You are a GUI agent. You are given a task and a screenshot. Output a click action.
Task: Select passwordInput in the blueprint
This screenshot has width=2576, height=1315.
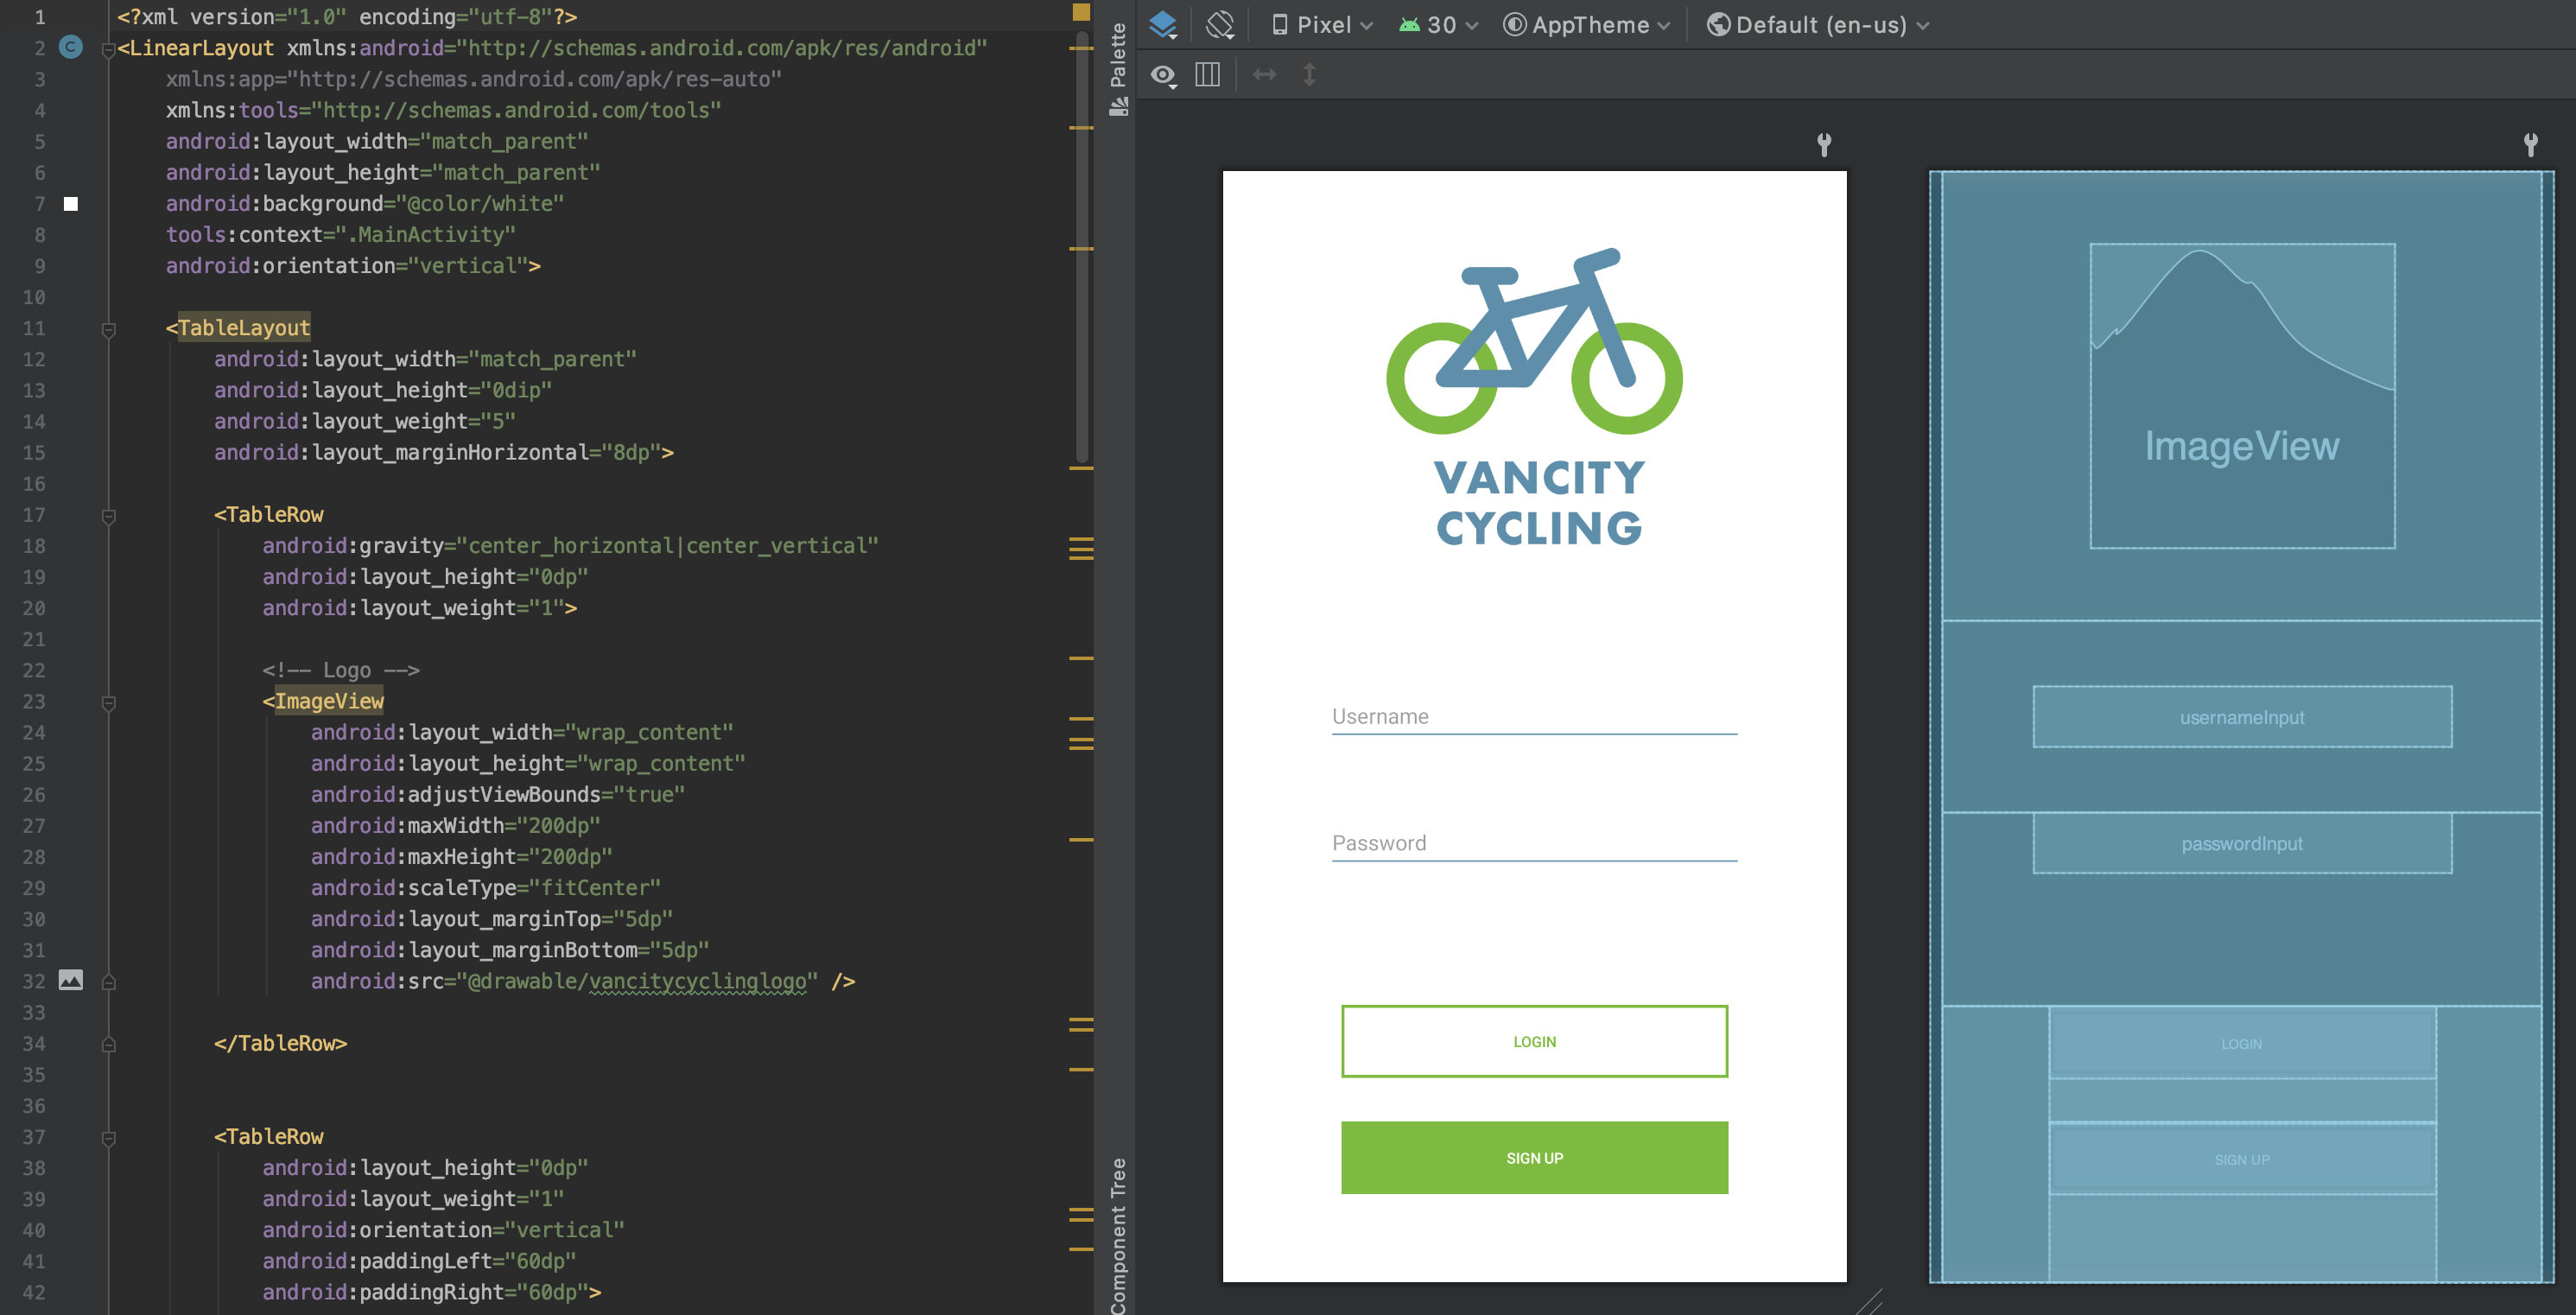2242,843
